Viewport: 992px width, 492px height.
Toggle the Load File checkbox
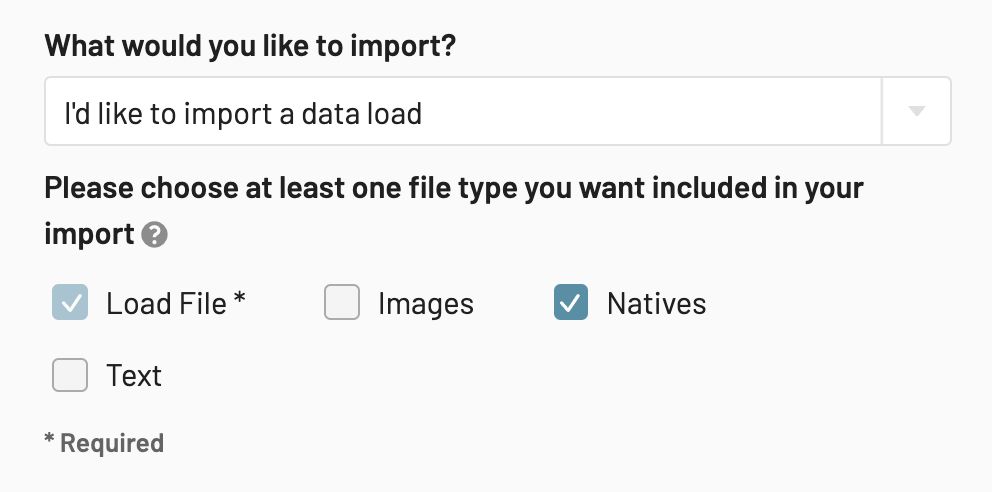[x=70, y=302]
